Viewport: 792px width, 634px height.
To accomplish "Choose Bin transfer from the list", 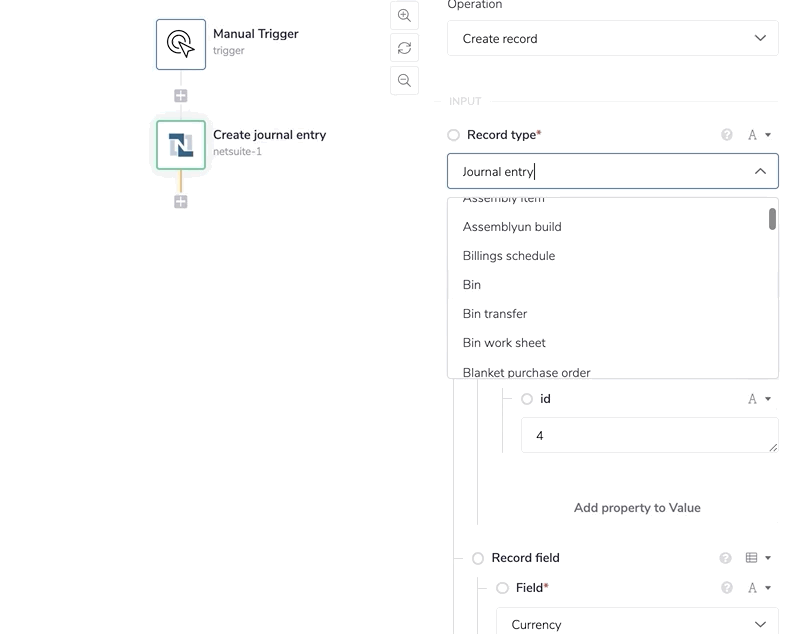I will coord(495,314).
